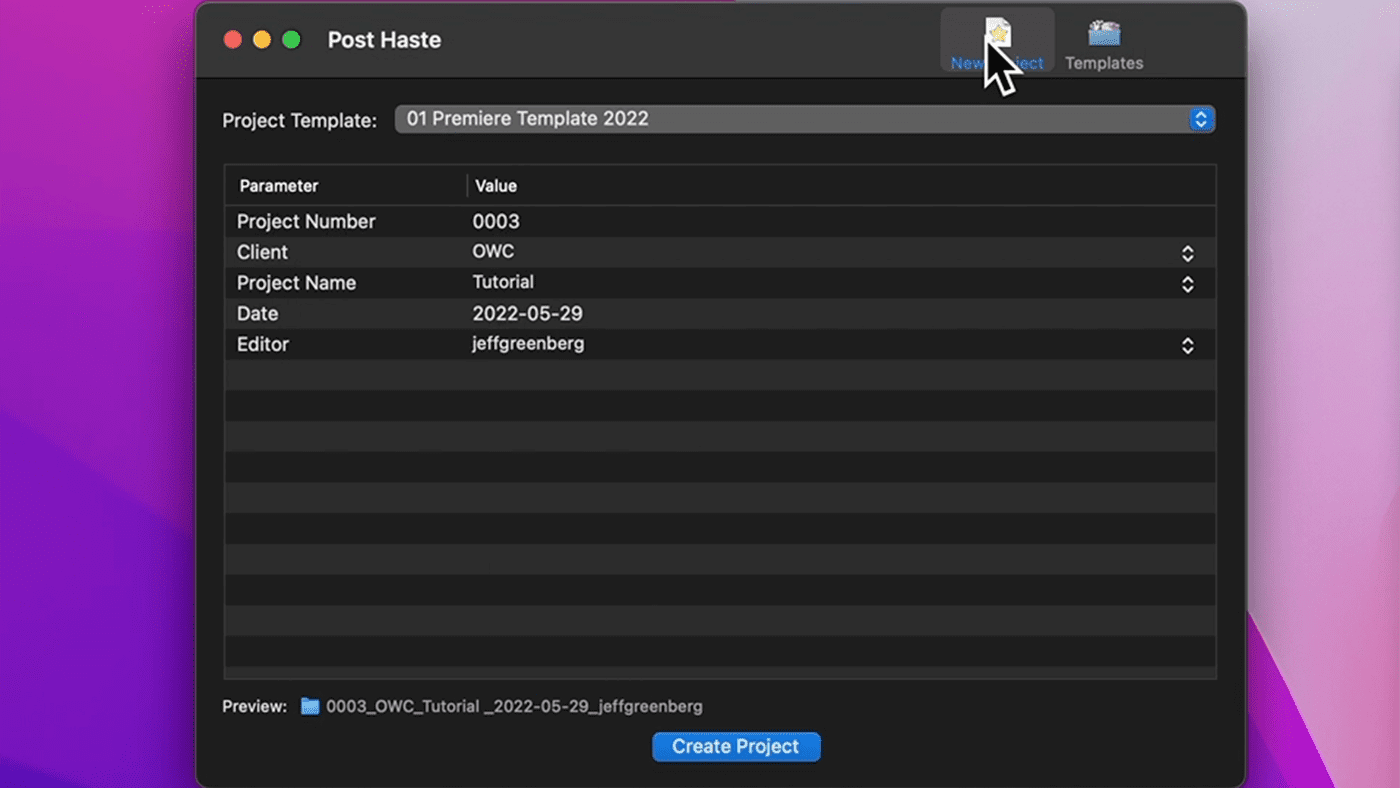The width and height of the screenshot is (1400, 788).
Task: Maximize the Post Haste window
Action: (291, 40)
